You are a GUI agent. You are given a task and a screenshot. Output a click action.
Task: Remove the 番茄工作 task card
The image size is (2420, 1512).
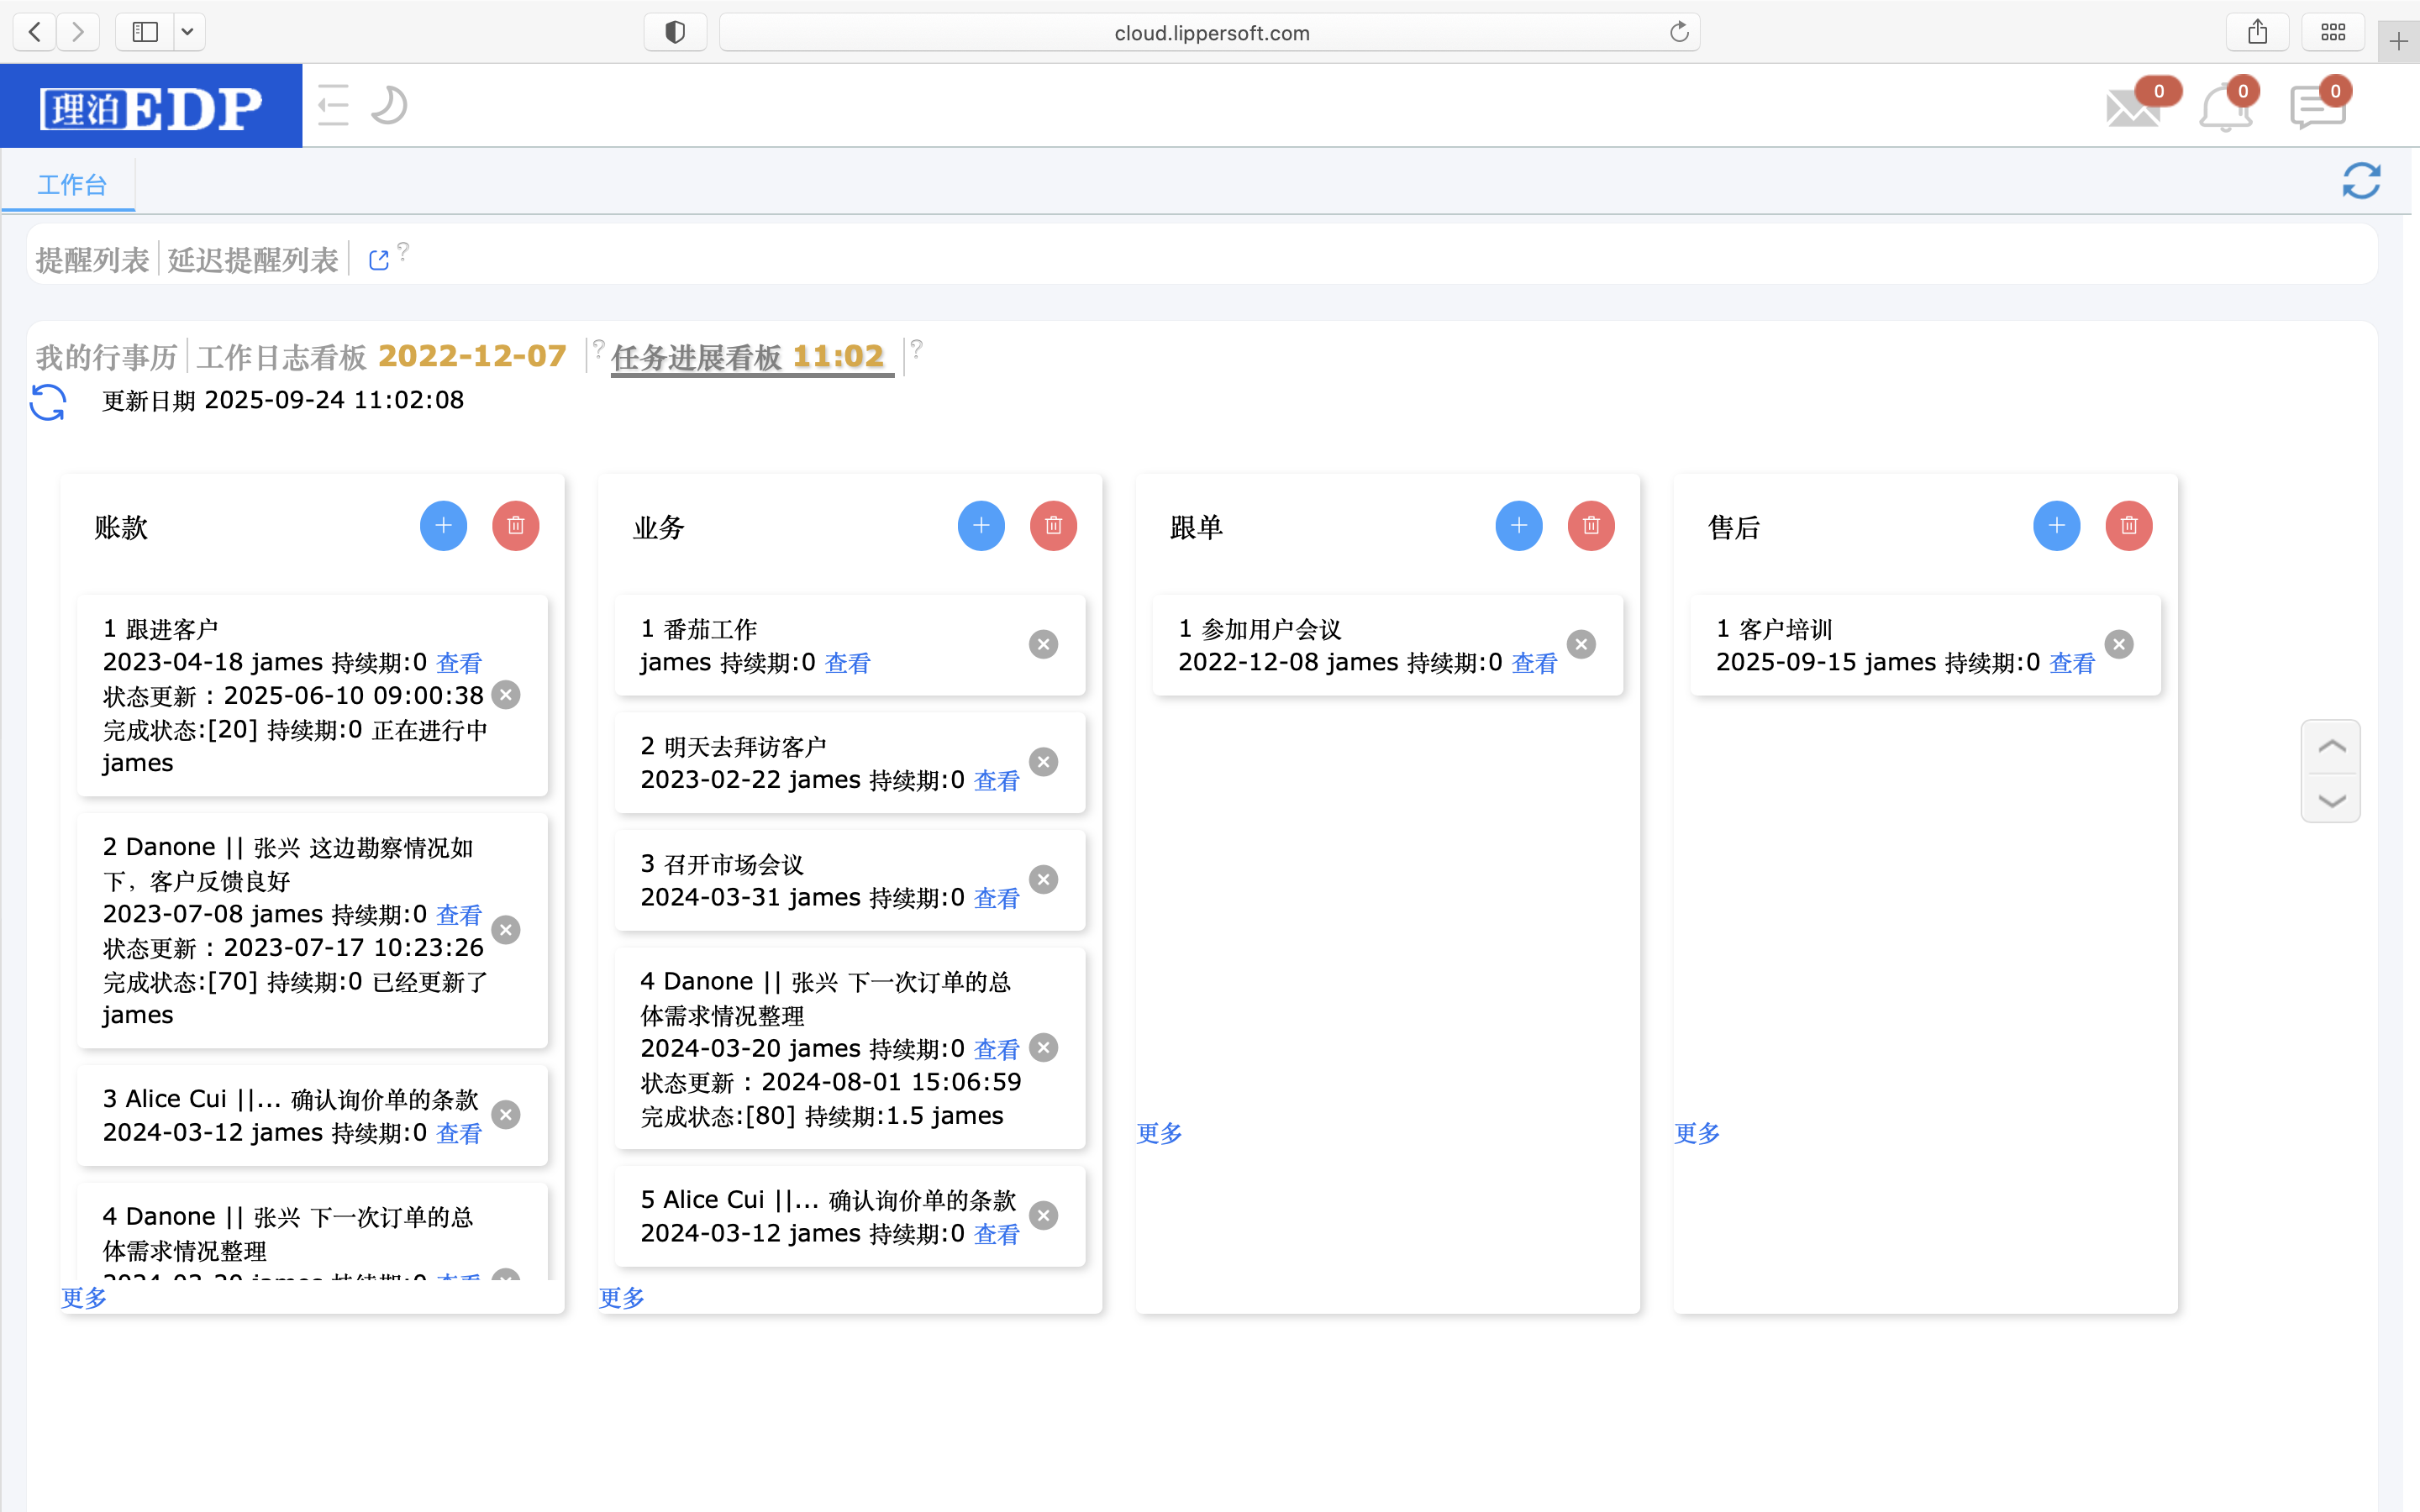click(x=1043, y=645)
